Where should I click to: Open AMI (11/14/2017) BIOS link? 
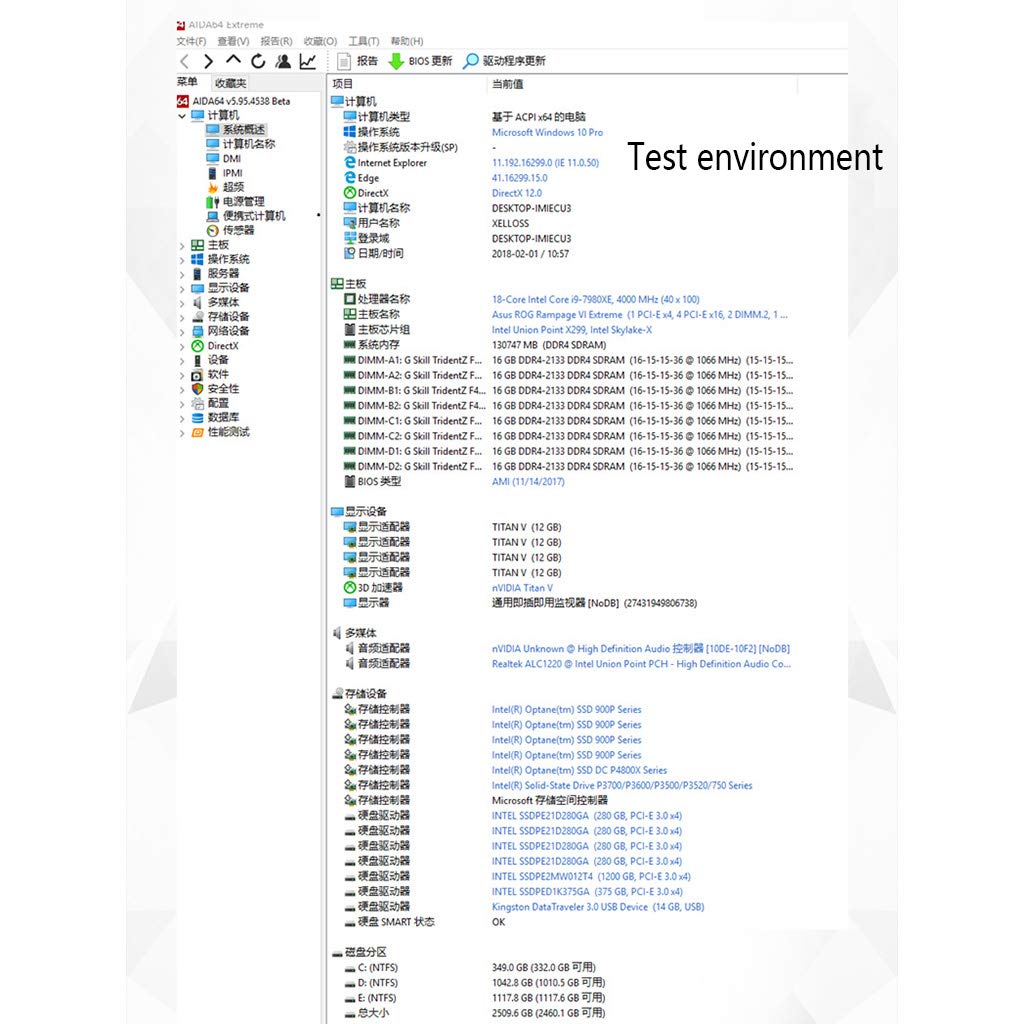click(x=528, y=482)
